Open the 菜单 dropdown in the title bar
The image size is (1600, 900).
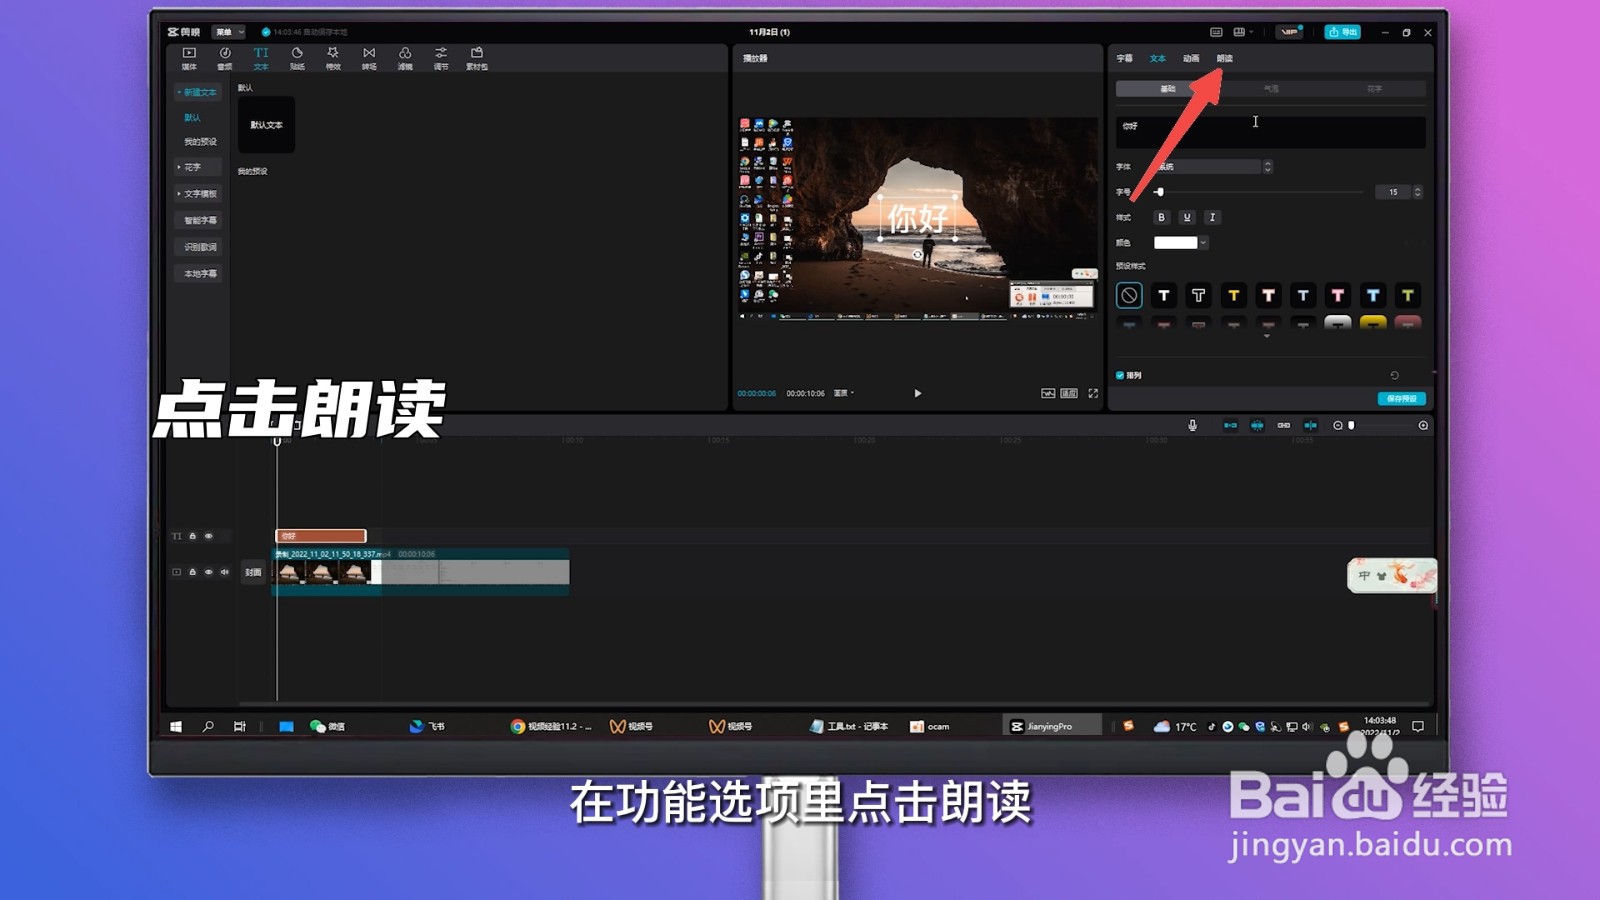coord(231,31)
